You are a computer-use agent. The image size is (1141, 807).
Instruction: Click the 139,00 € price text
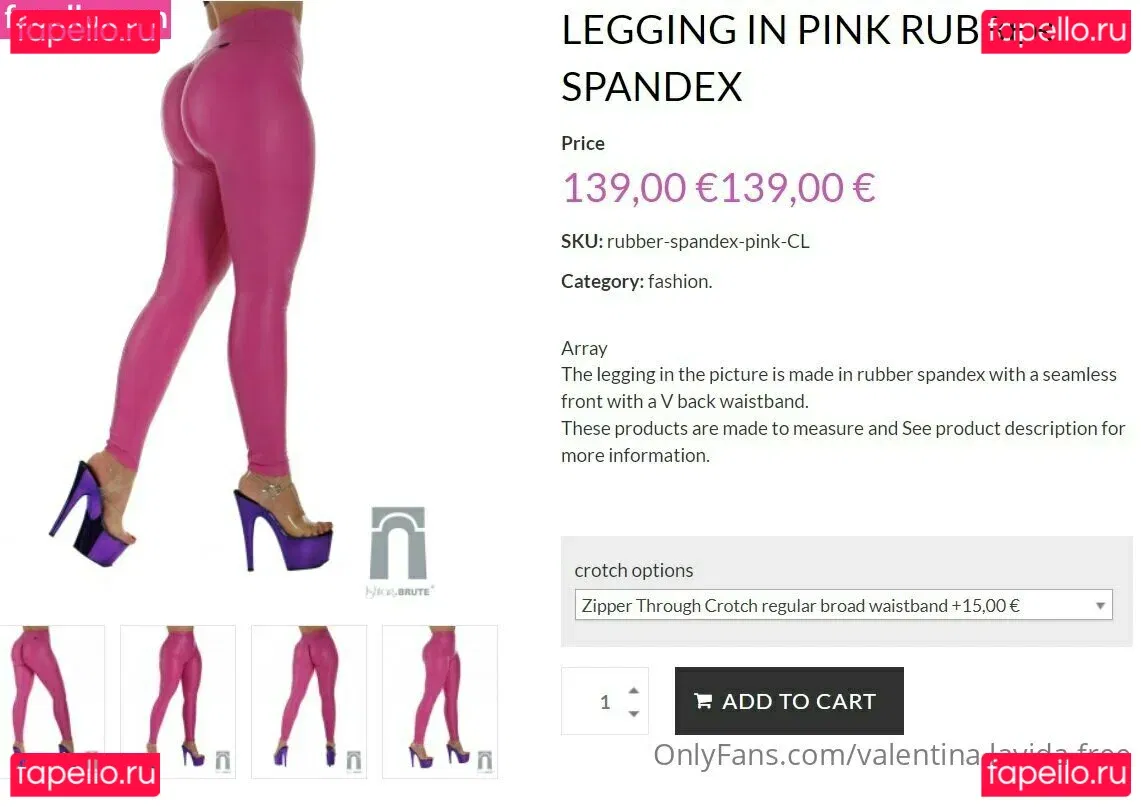(x=718, y=188)
